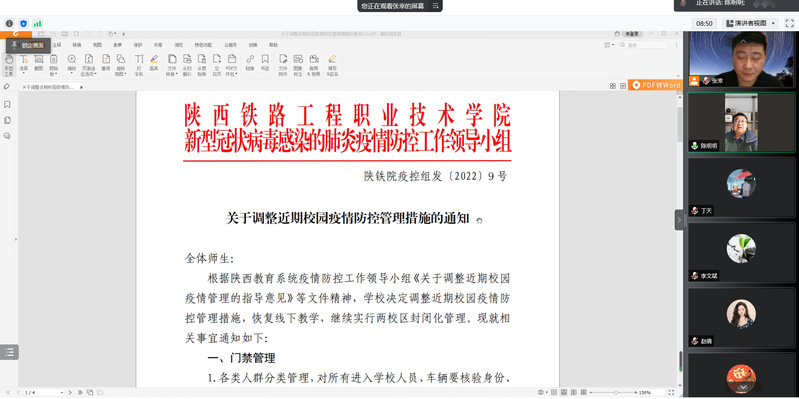Open the screen-share options menu icon
The height and width of the screenshot is (399, 799).
[x=435, y=6]
